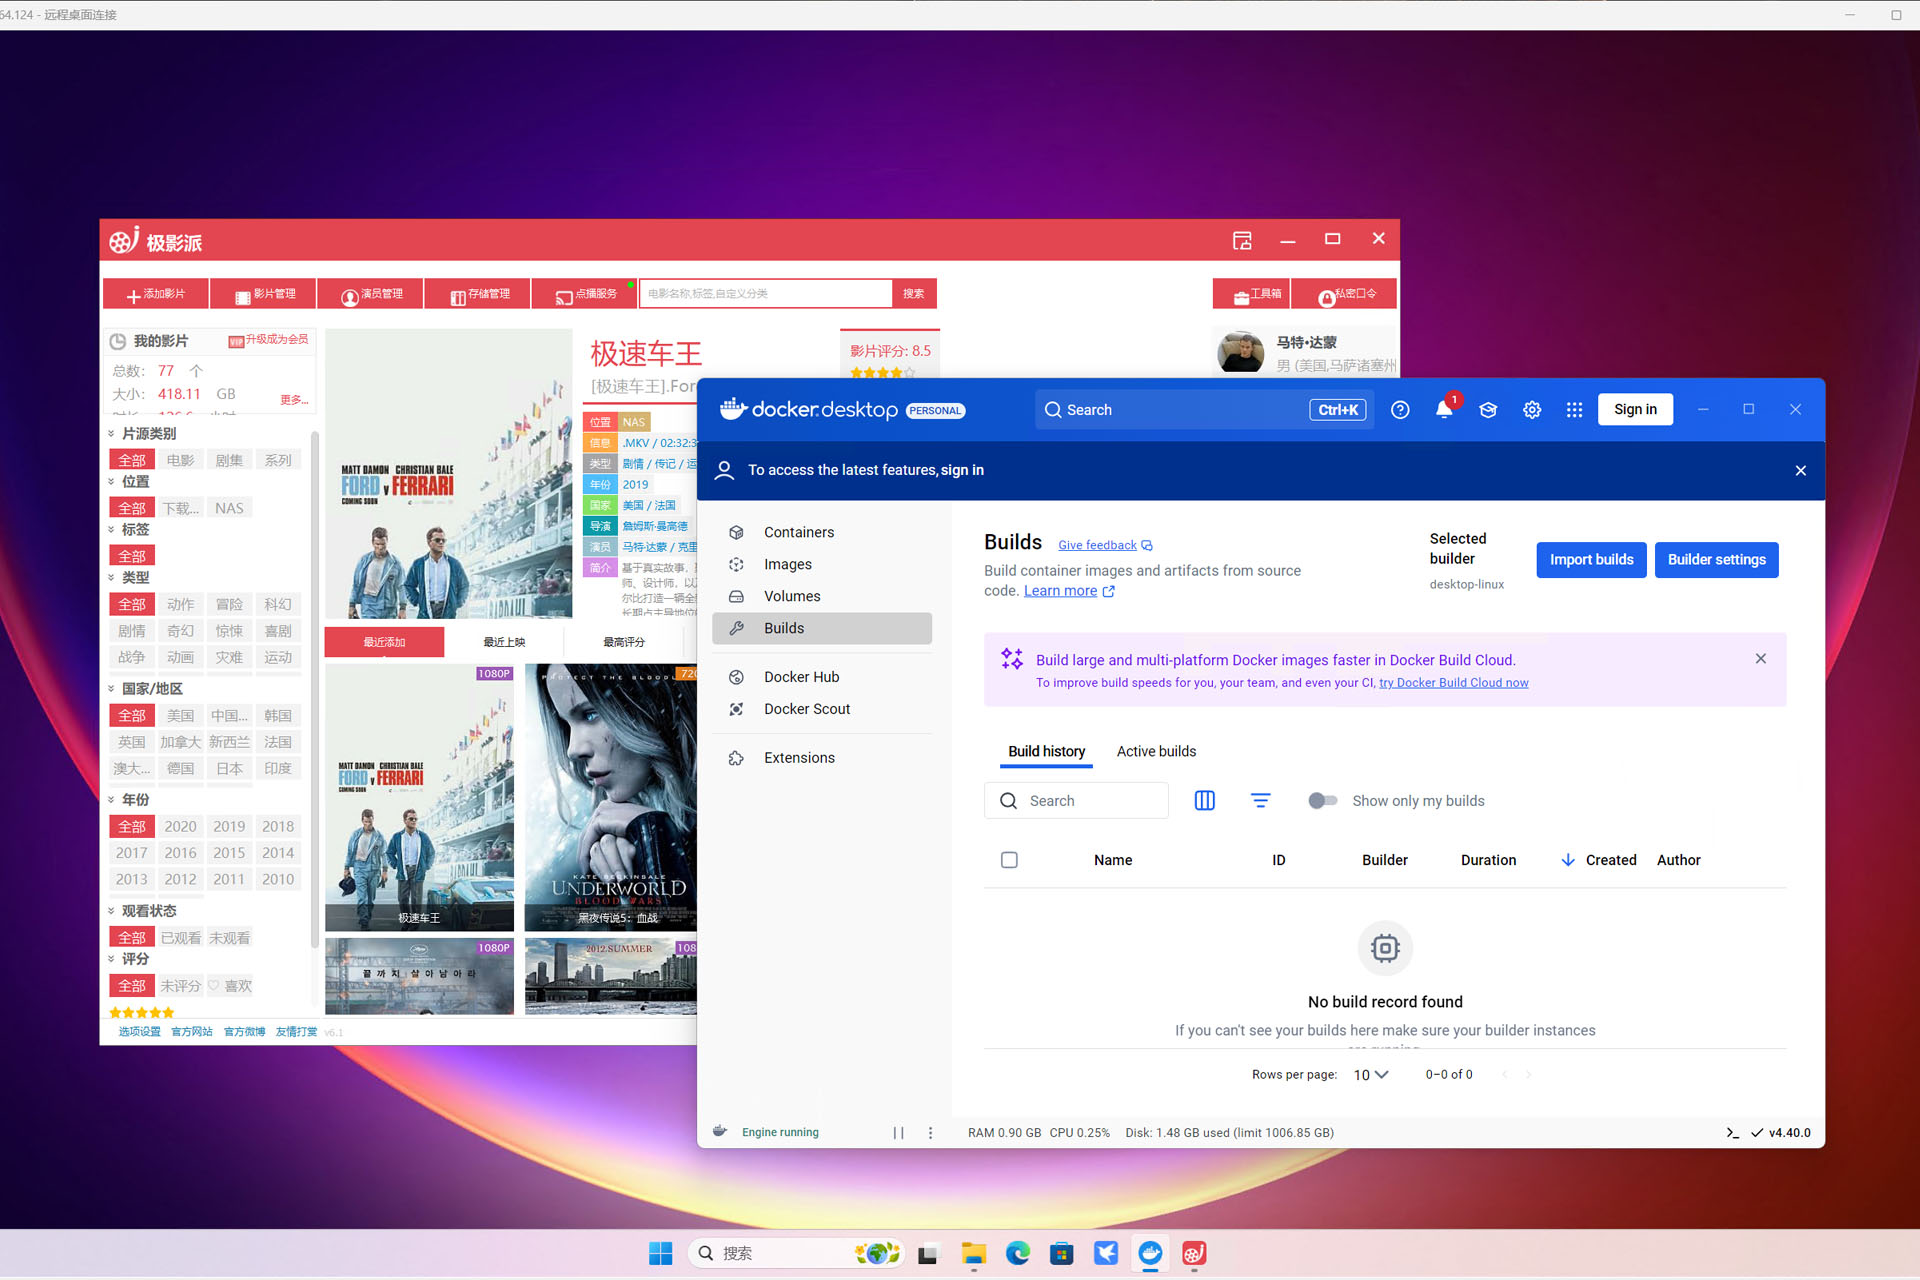Click the Windows Start button

pos(661,1253)
